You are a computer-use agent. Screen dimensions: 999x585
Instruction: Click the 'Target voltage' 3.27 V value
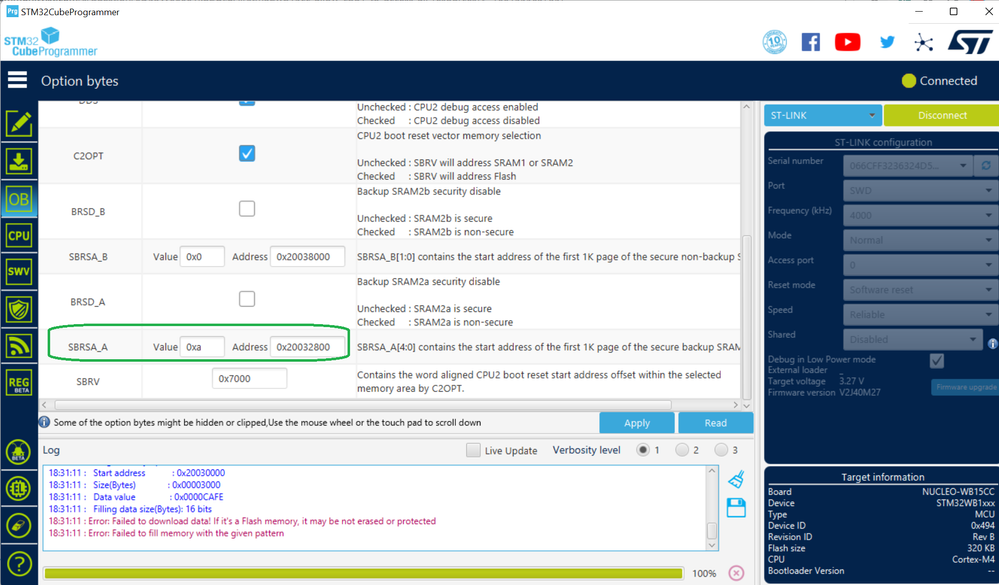pyautogui.click(x=851, y=381)
